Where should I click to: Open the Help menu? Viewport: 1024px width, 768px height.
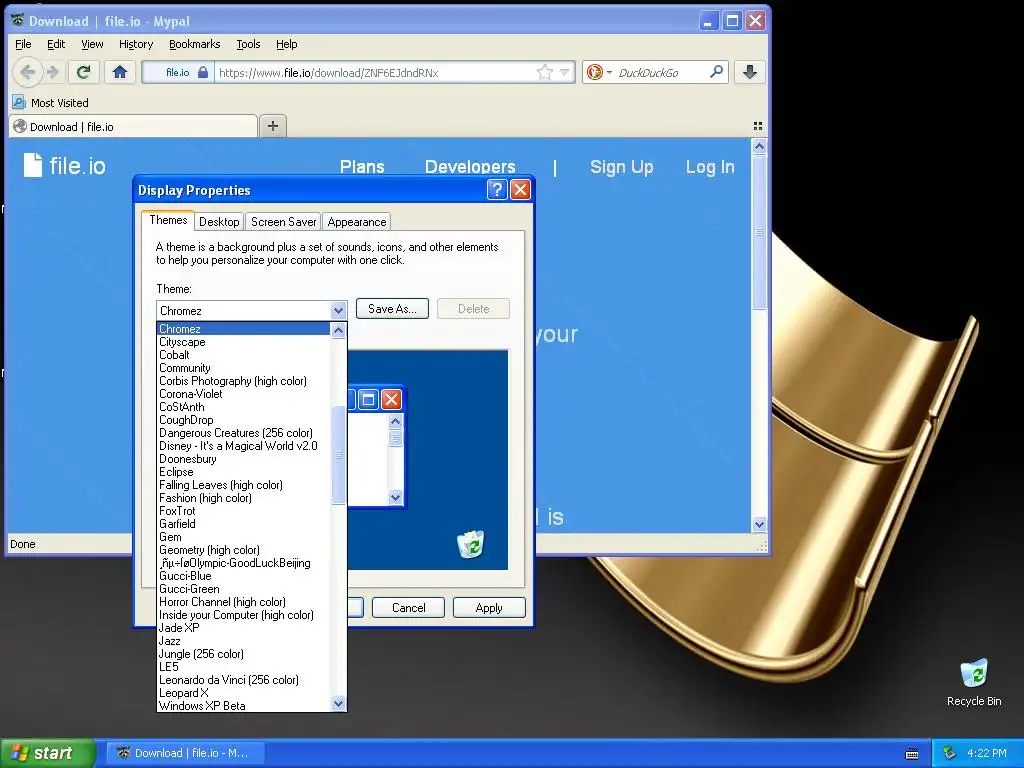(x=286, y=44)
